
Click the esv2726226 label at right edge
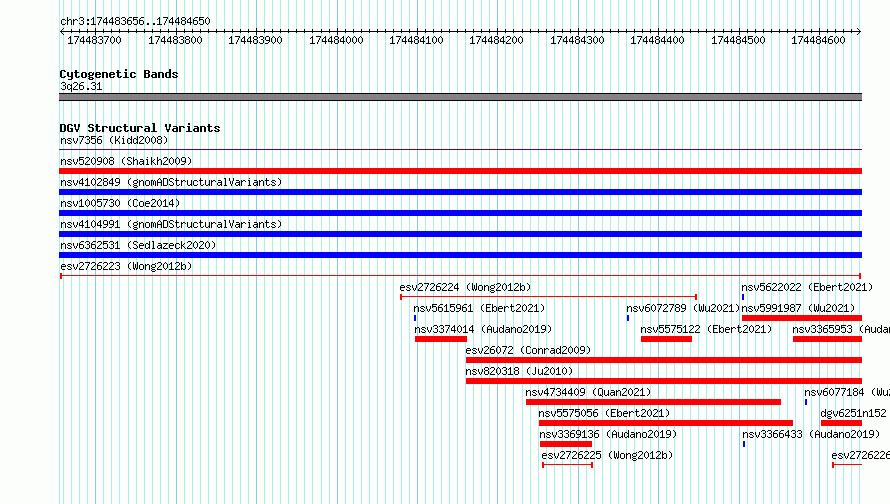coord(860,455)
